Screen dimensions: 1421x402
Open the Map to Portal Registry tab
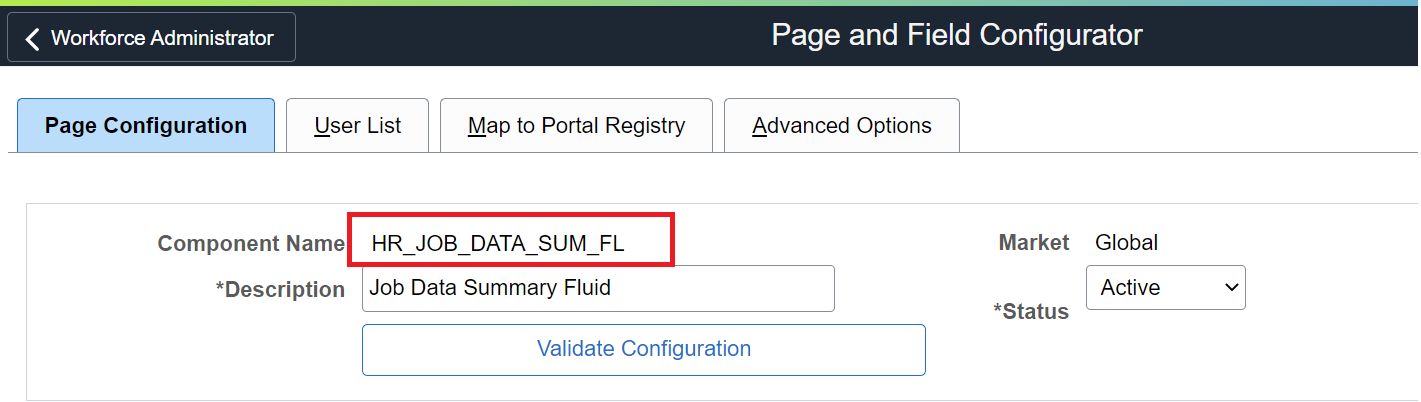point(576,126)
